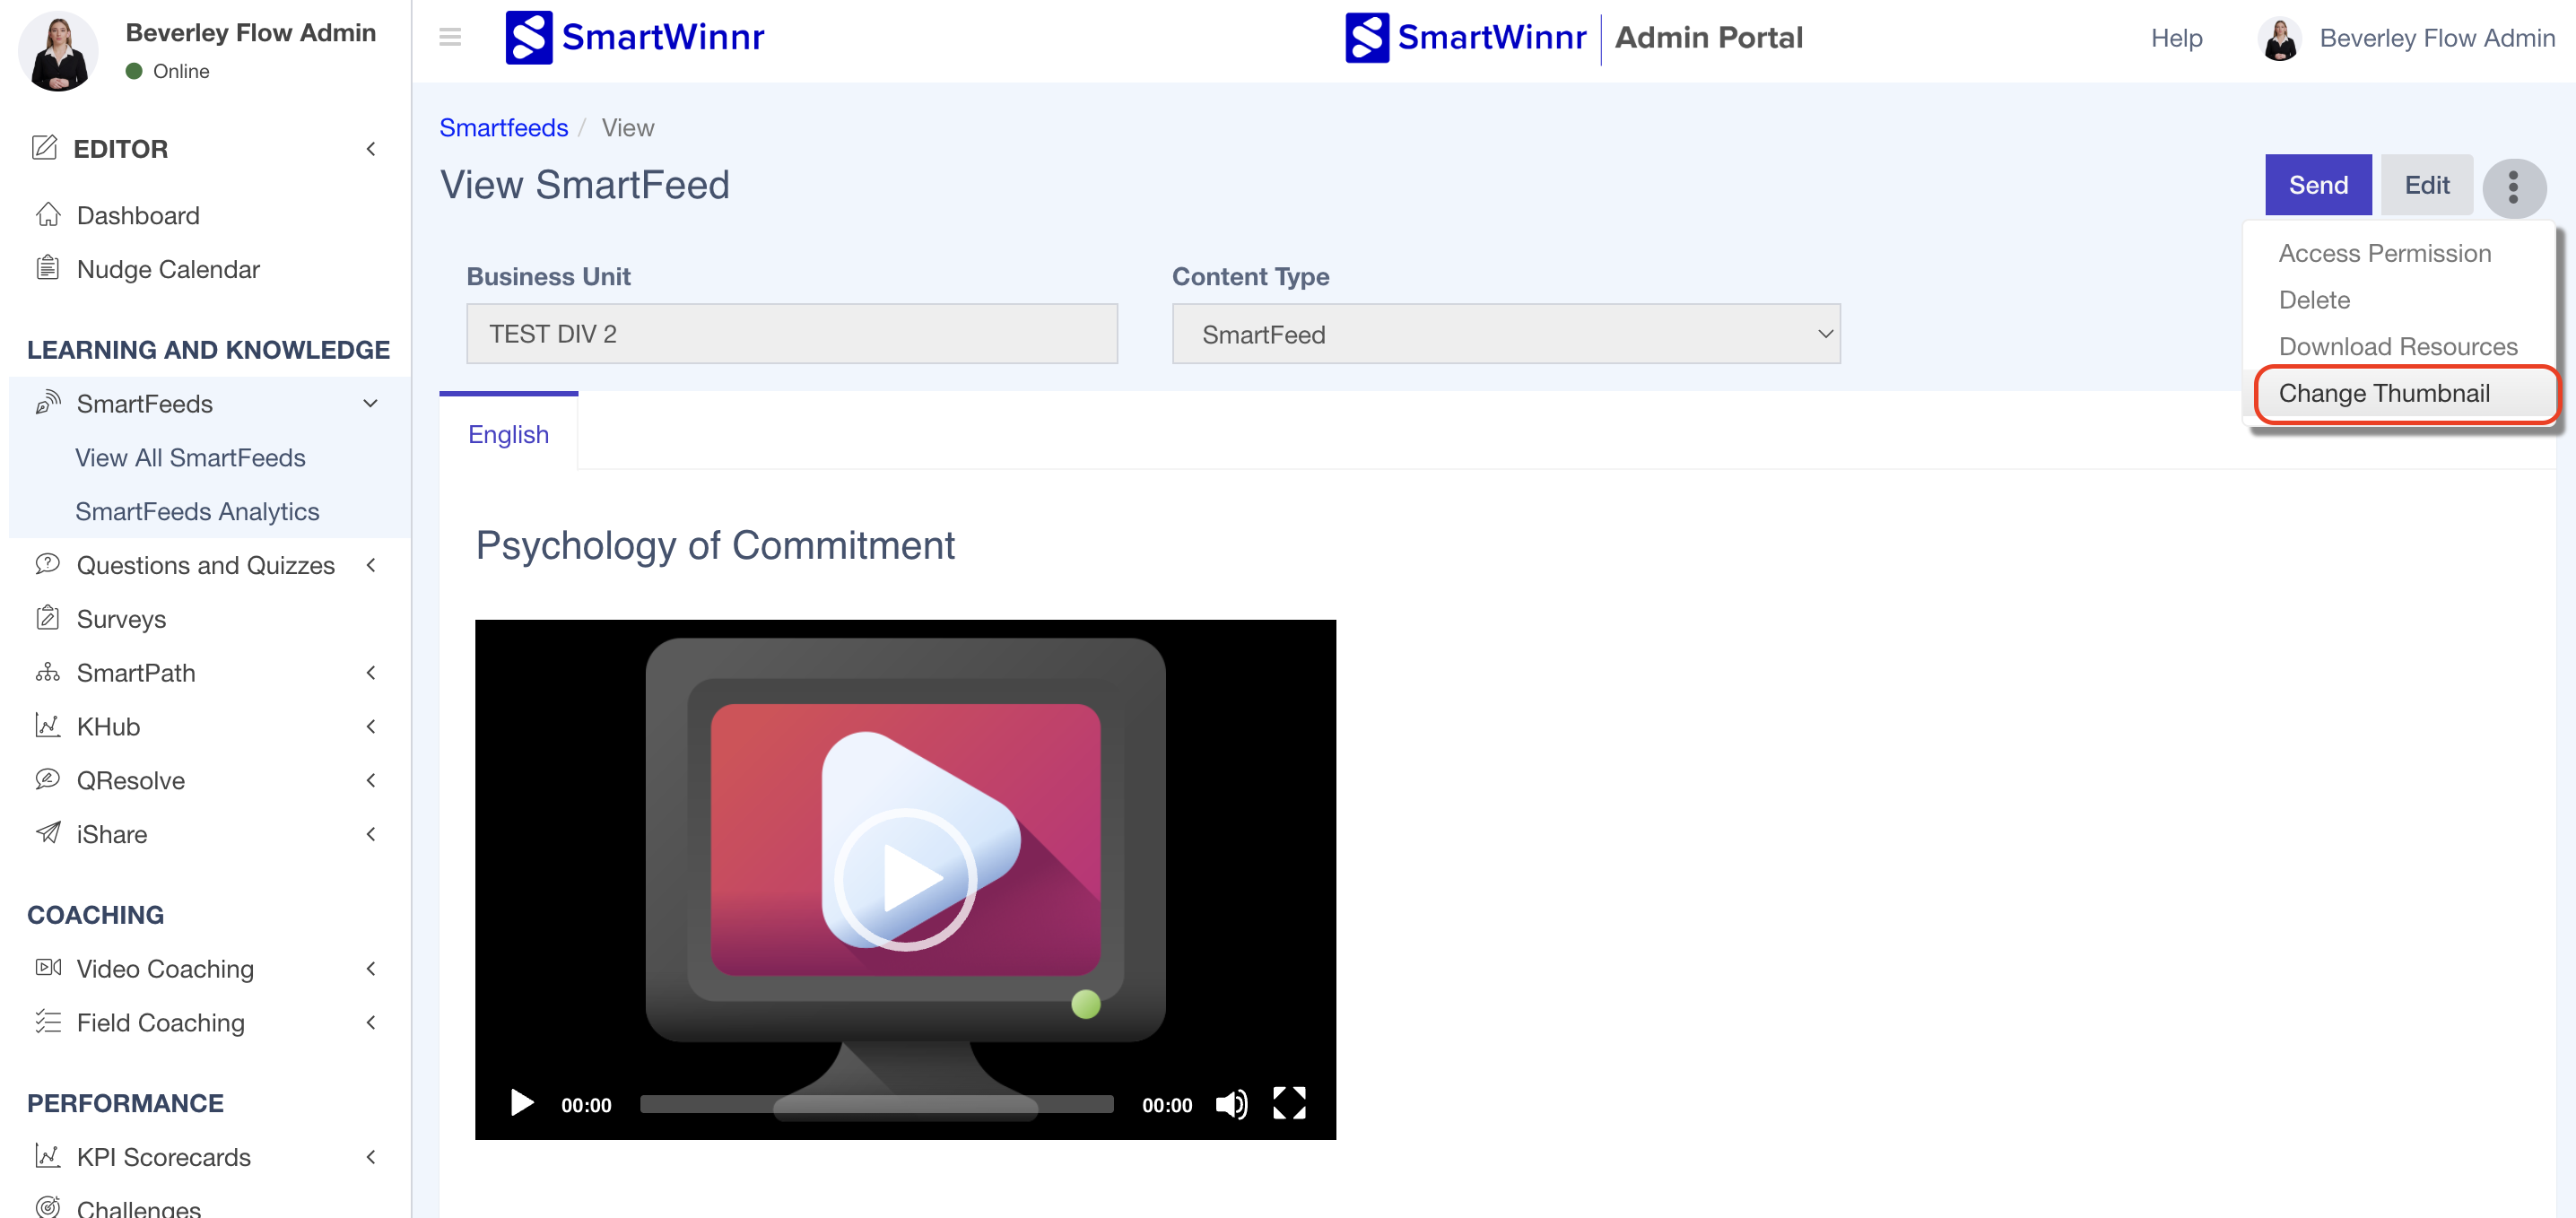
Task: Expand the SmartPath chevron
Action: (371, 673)
